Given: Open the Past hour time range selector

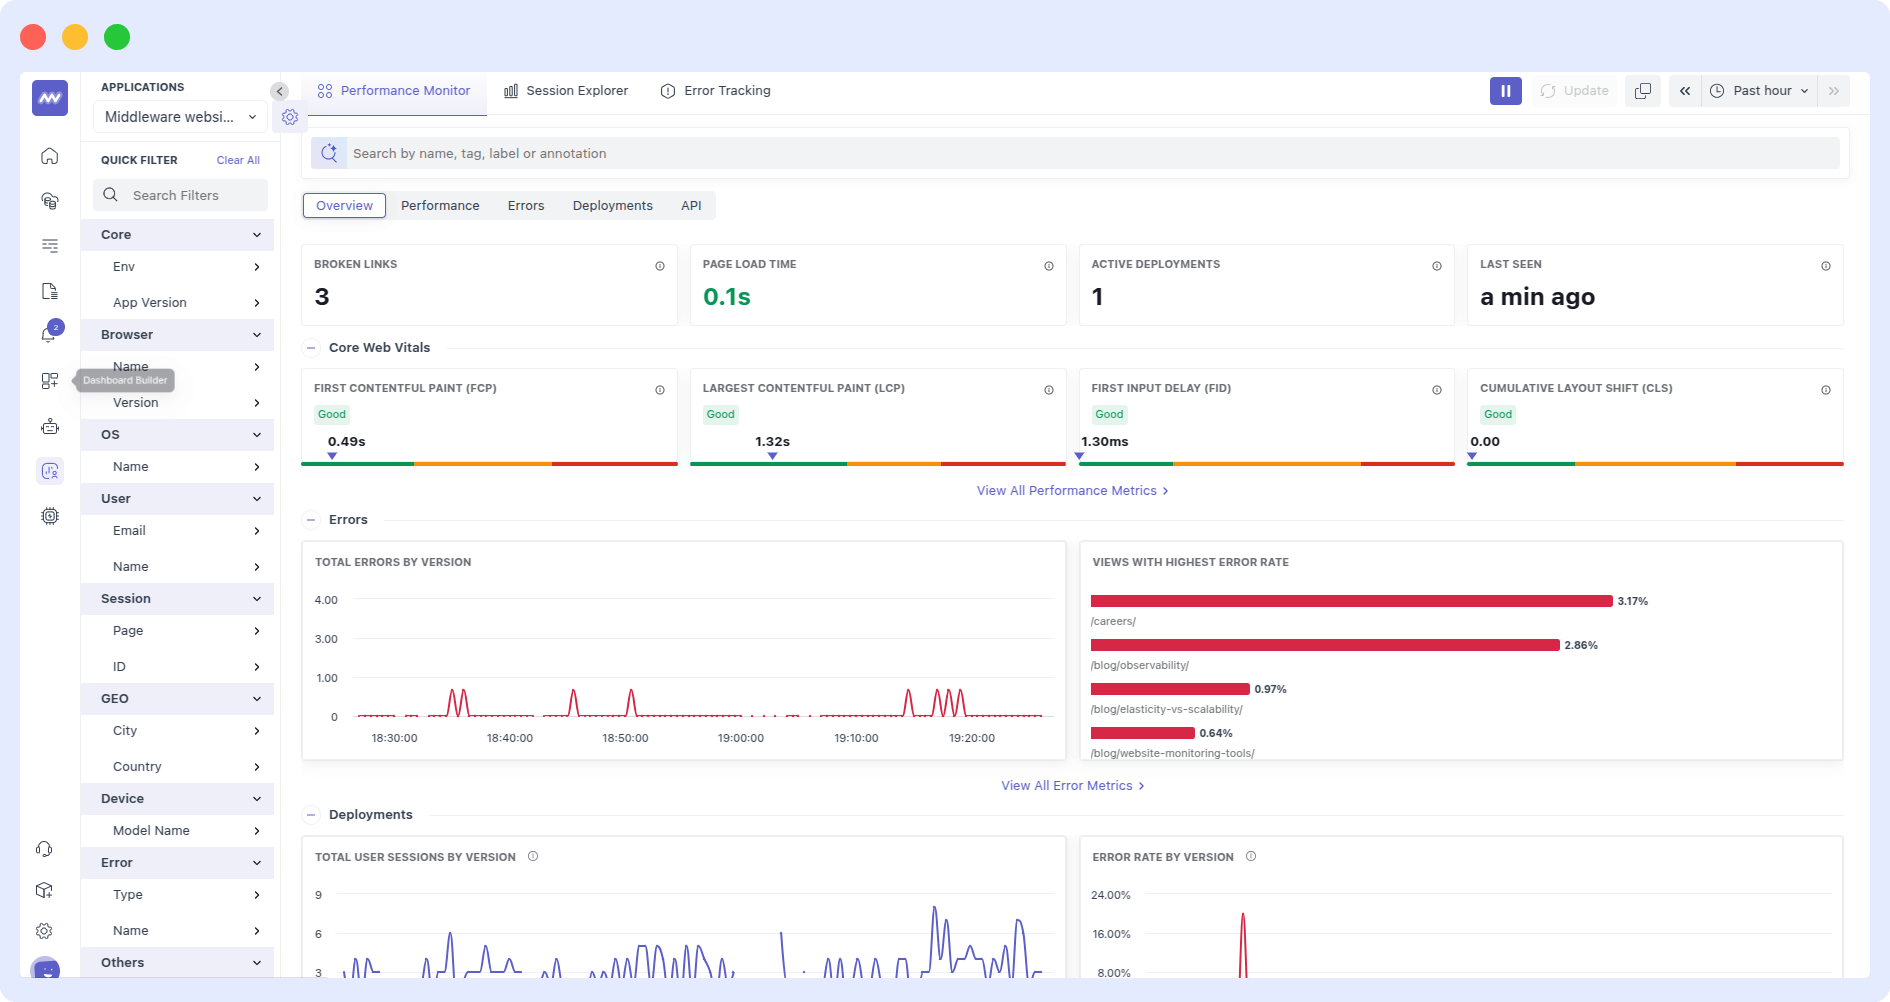Looking at the screenshot, I should (x=1759, y=90).
